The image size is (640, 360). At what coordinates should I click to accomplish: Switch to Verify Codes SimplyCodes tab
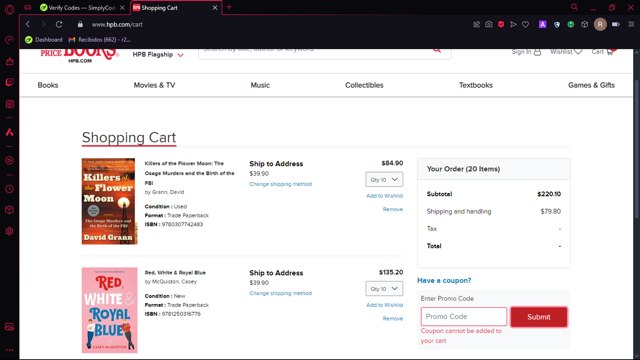(x=82, y=8)
